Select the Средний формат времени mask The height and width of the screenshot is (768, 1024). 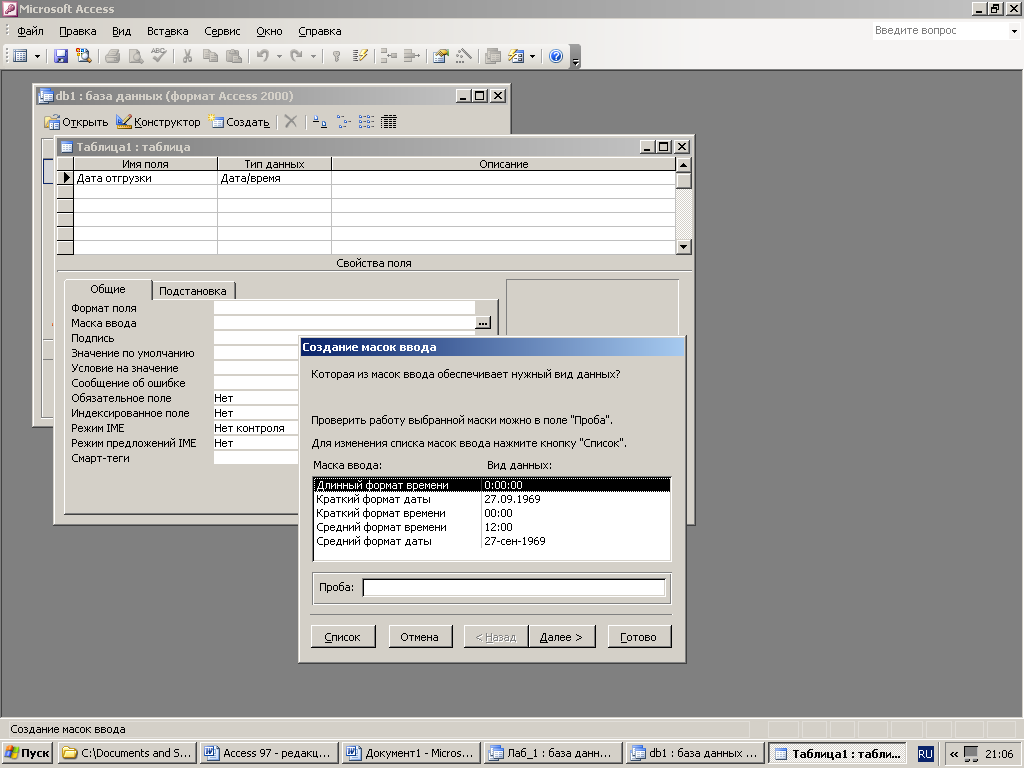(492, 527)
